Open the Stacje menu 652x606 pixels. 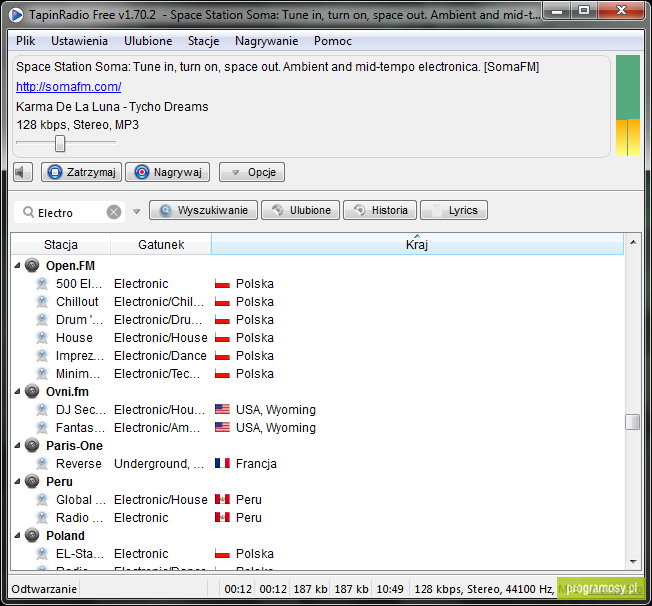[x=203, y=41]
